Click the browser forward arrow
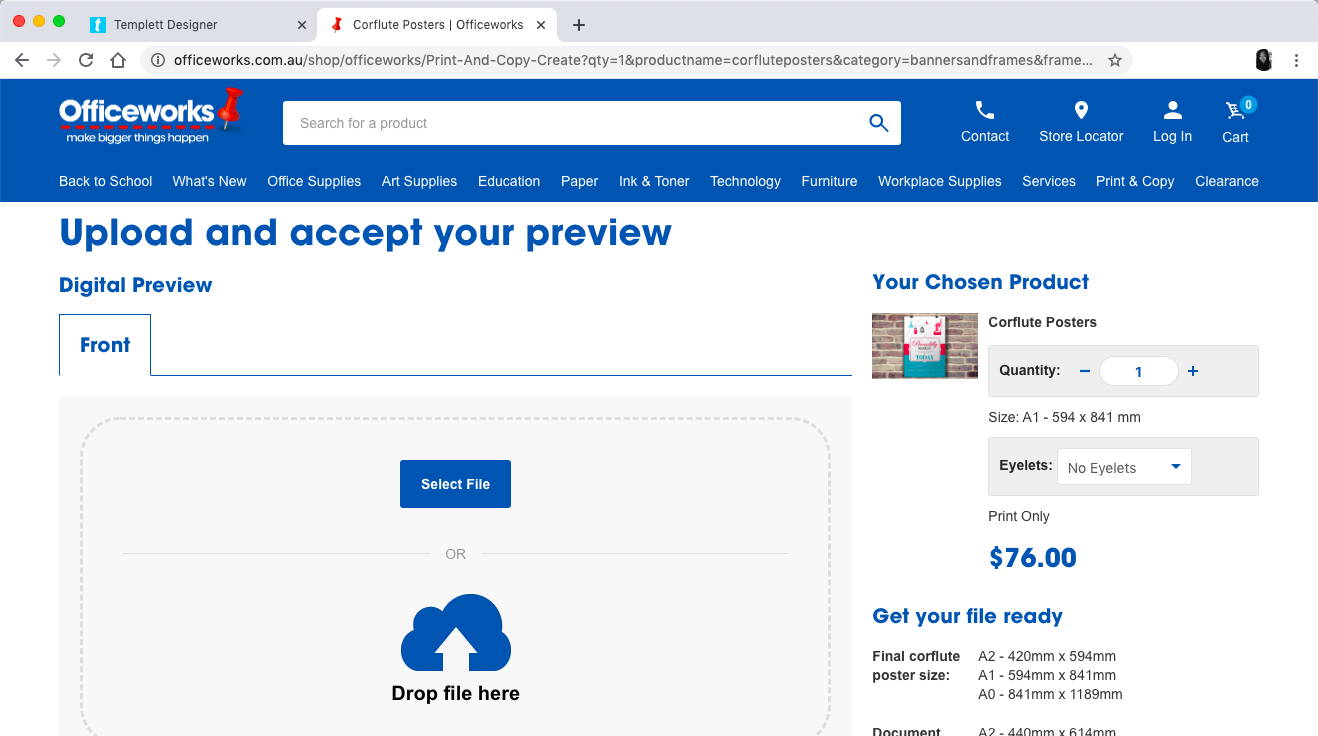This screenshot has width=1318, height=736. (54, 60)
